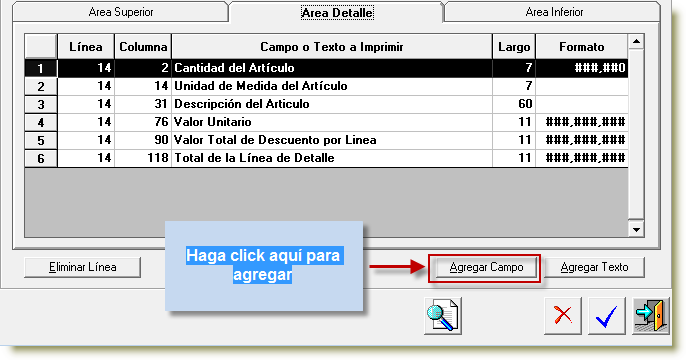686x360 pixels.
Task: Switch to the Area Superior tab
Action: click(x=121, y=12)
